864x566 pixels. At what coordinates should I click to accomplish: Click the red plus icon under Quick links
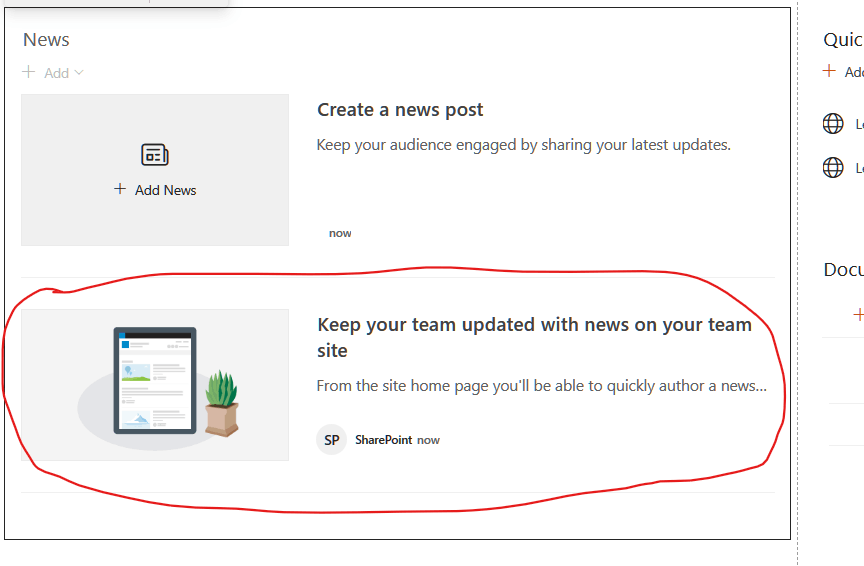tap(829, 71)
